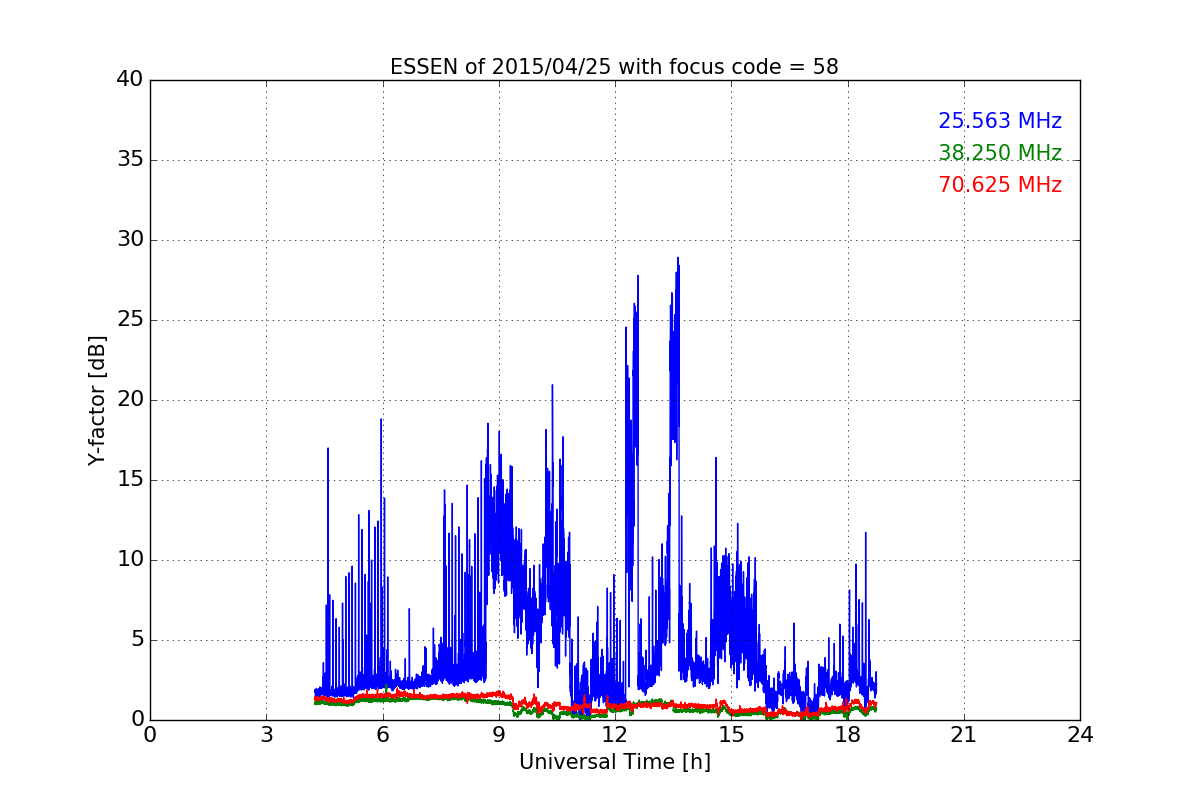Screen dimensions: 1200x800
Task: Click the x-axis tick label 12
Action: (x=614, y=735)
